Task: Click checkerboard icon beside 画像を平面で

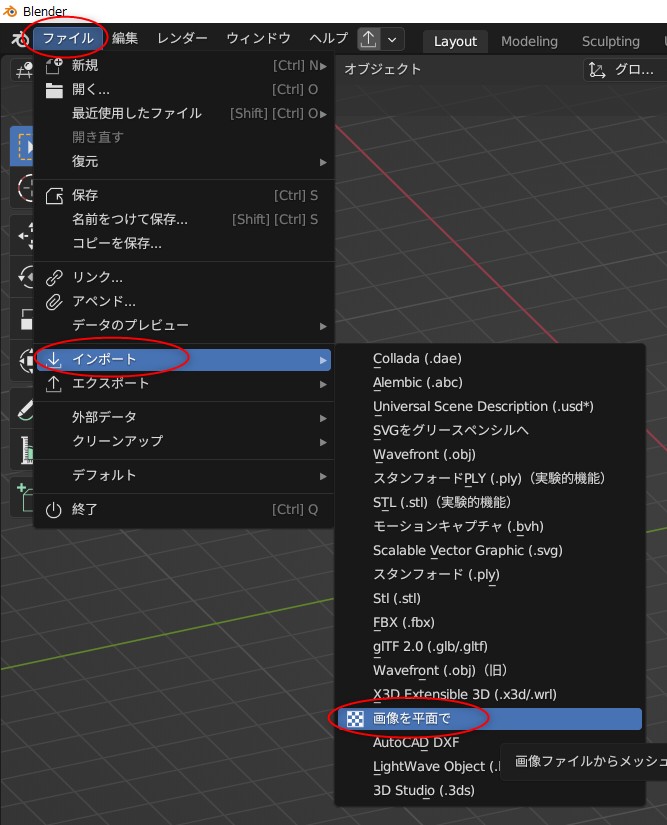Action: [x=355, y=719]
